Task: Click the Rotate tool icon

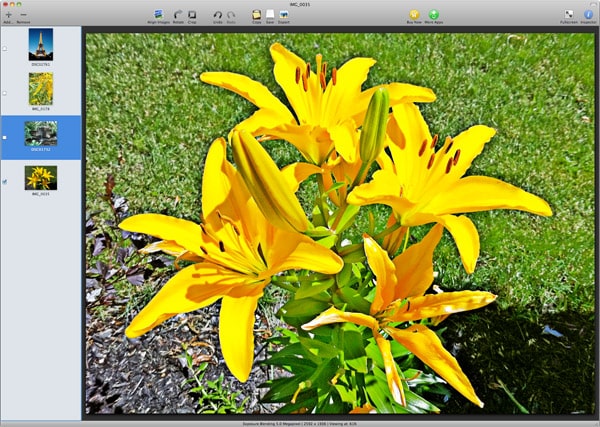Action: click(x=178, y=14)
